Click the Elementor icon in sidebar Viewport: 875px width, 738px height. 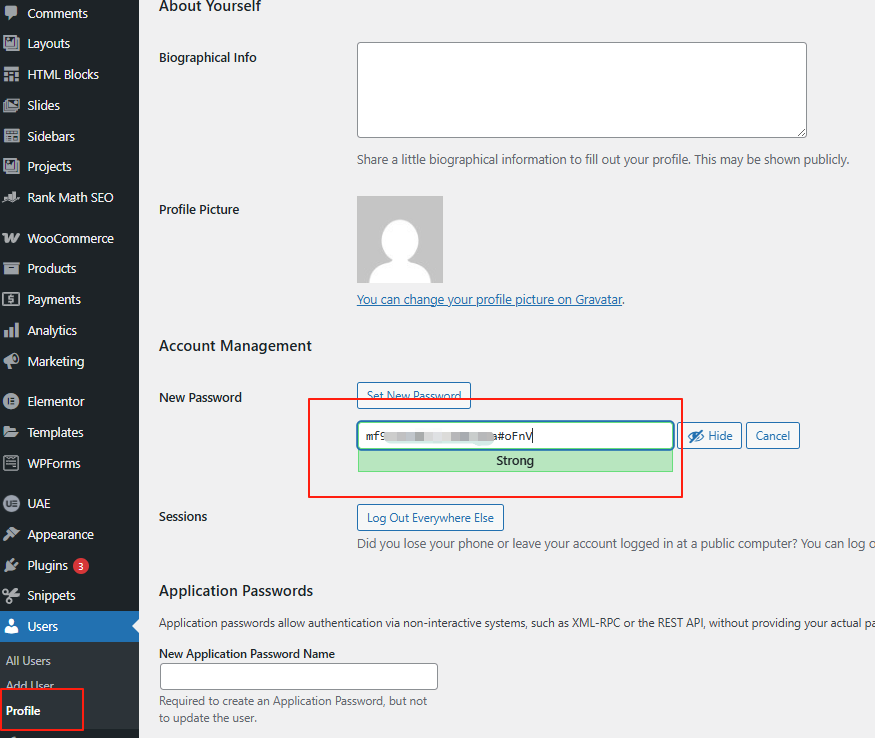click(x=12, y=401)
